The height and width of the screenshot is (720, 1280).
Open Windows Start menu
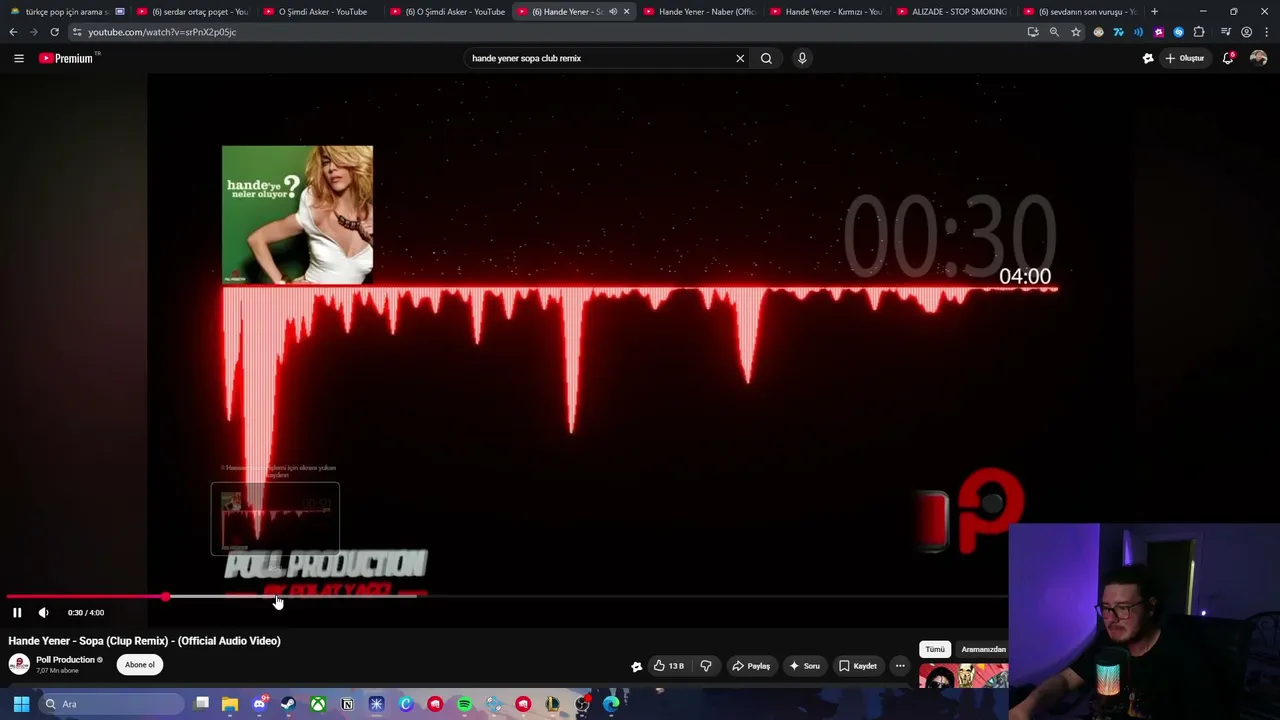tap(21, 704)
